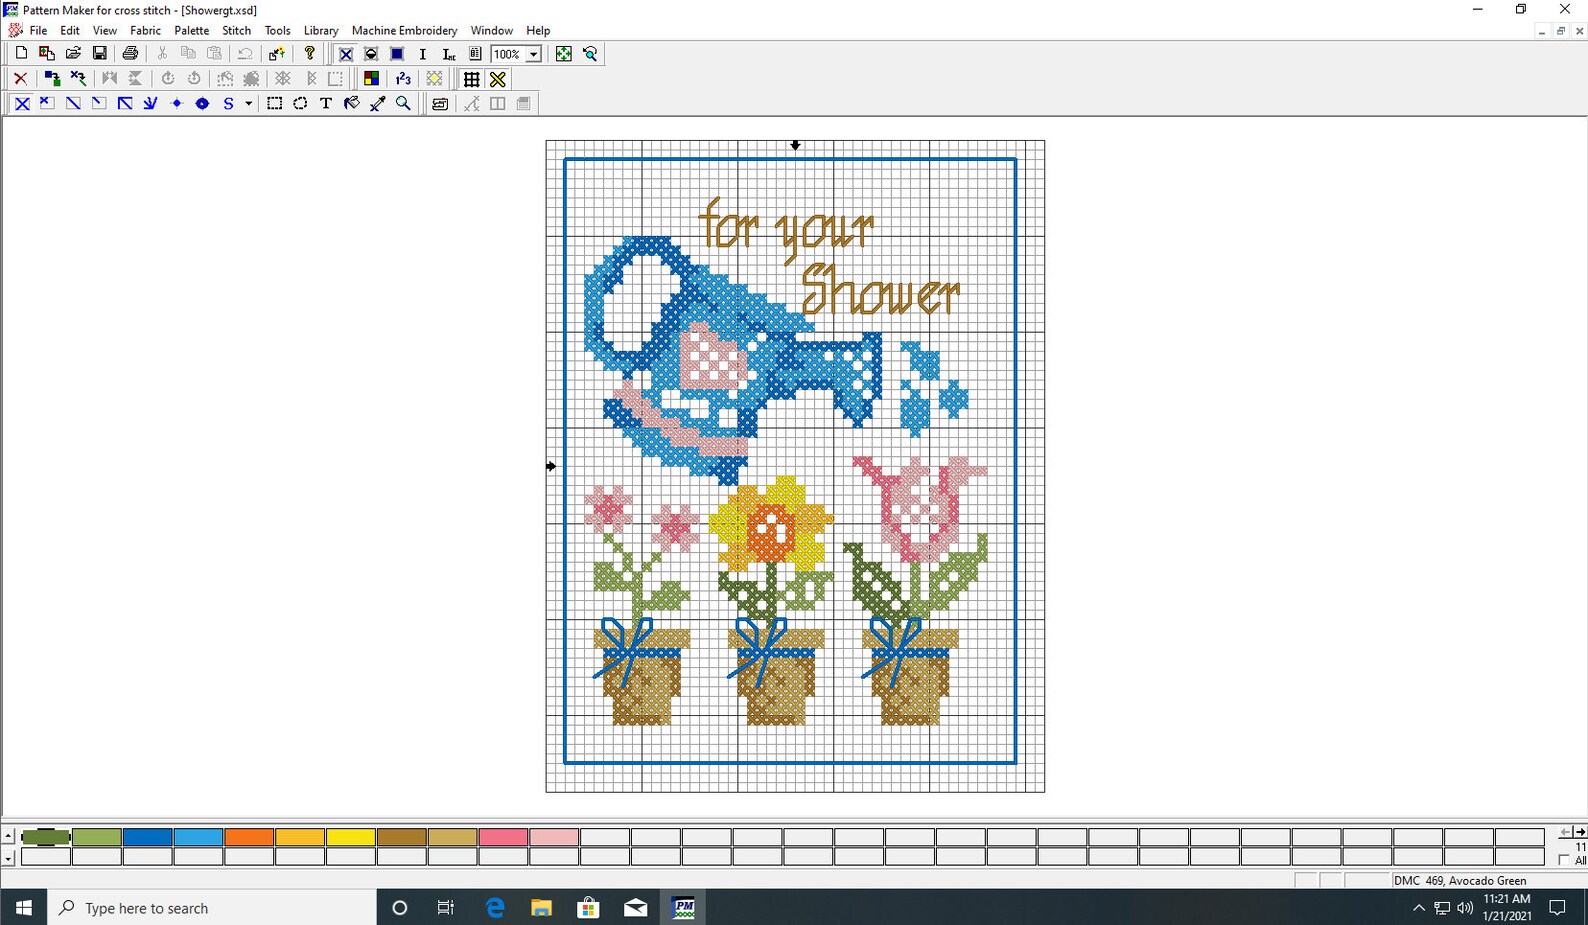The width and height of the screenshot is (1588, 925).
Task: Open File Explorer from taskbar
Action: pyautogui.click(x=541, y=907)
